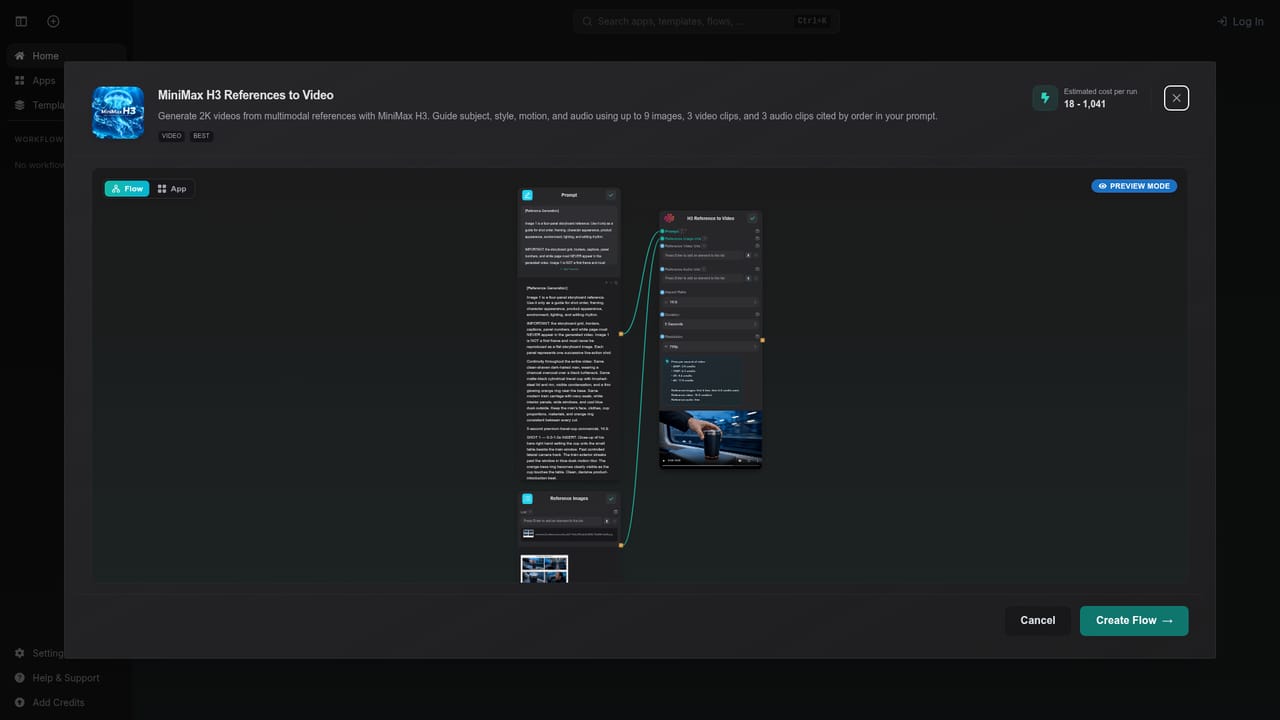Click the H3 node output connector

(x=762, y=340)
